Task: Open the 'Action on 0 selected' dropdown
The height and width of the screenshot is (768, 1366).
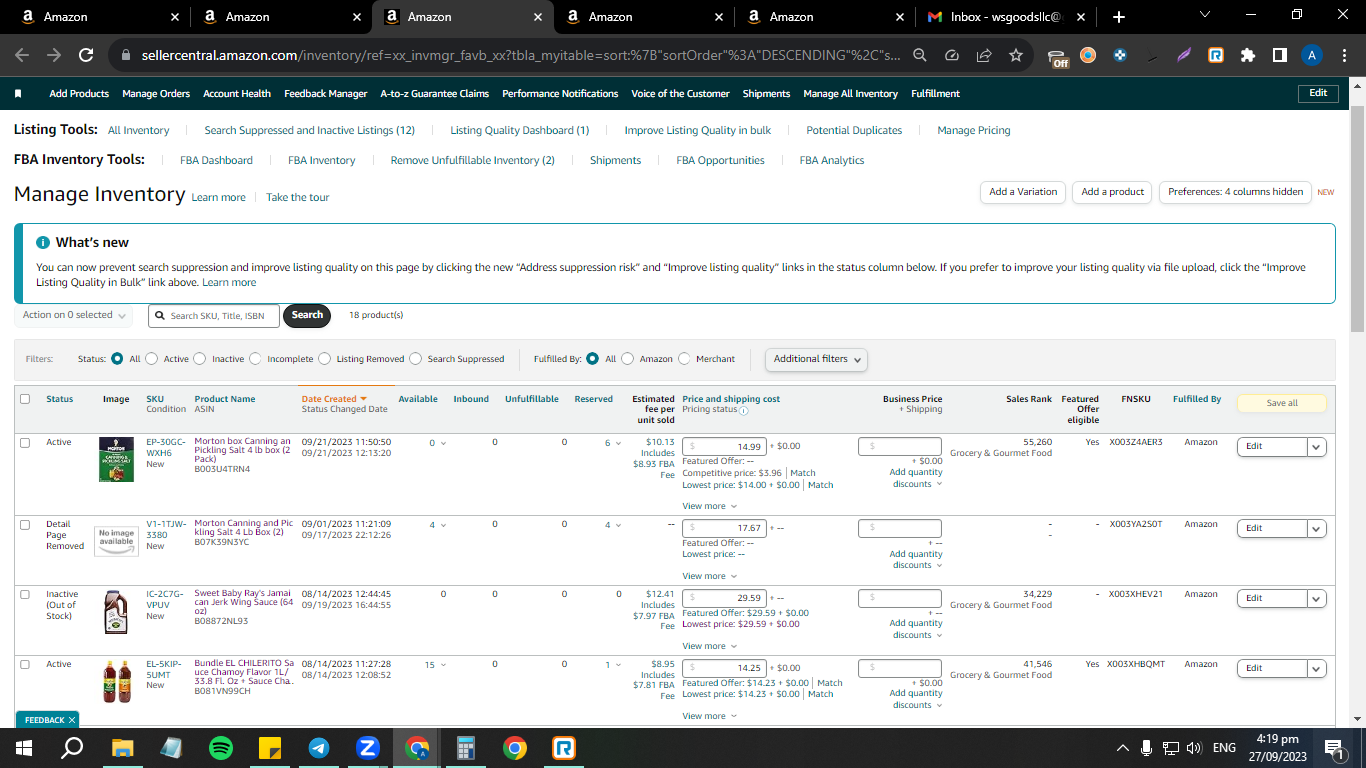Action: click(74, 315)
